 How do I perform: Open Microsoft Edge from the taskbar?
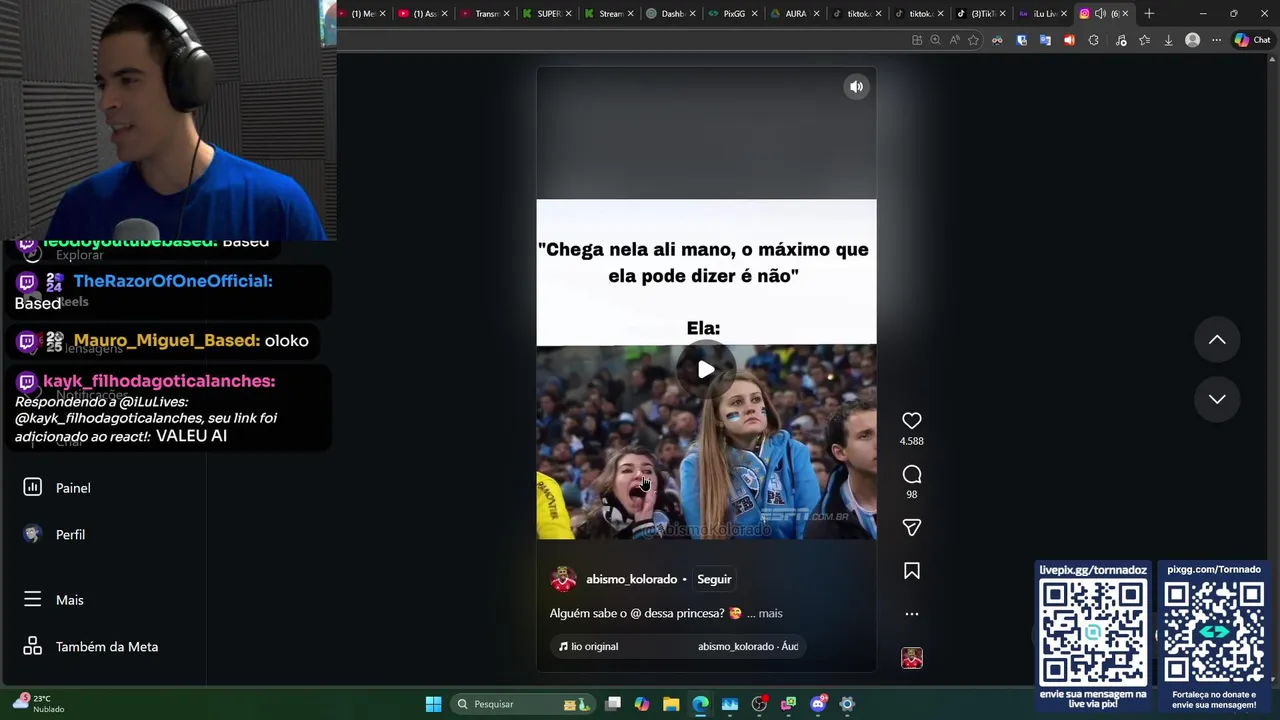click(x=700, y=704)
